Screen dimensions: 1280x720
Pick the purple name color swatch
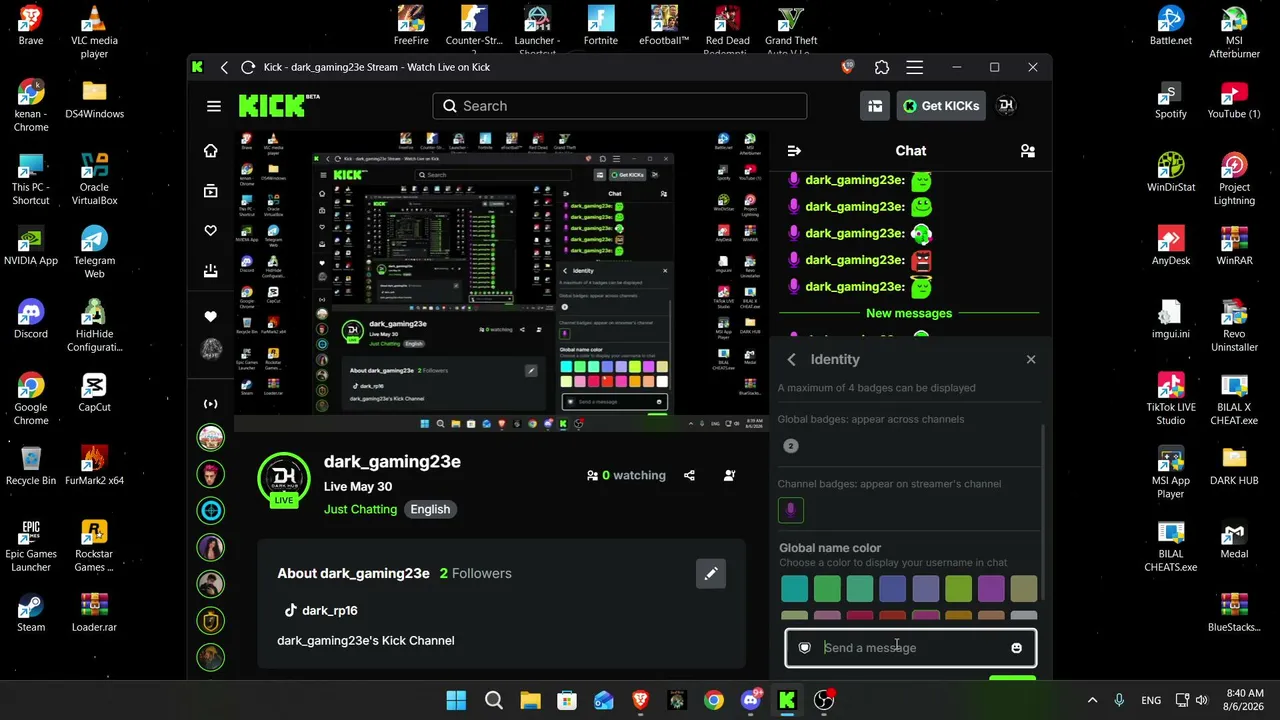pos(991,589)
